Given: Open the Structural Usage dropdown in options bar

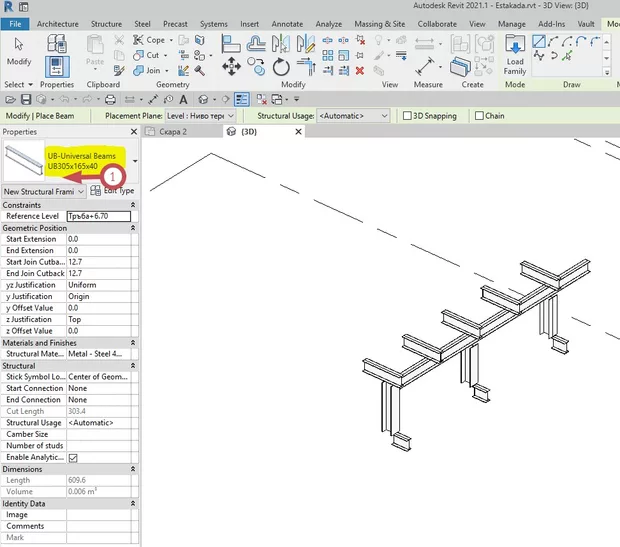Looking at the screenshot, I should [353, 116].
